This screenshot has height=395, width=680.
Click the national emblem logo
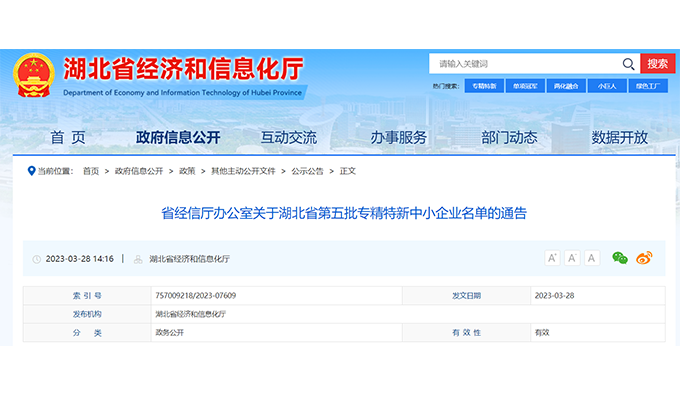34,75
